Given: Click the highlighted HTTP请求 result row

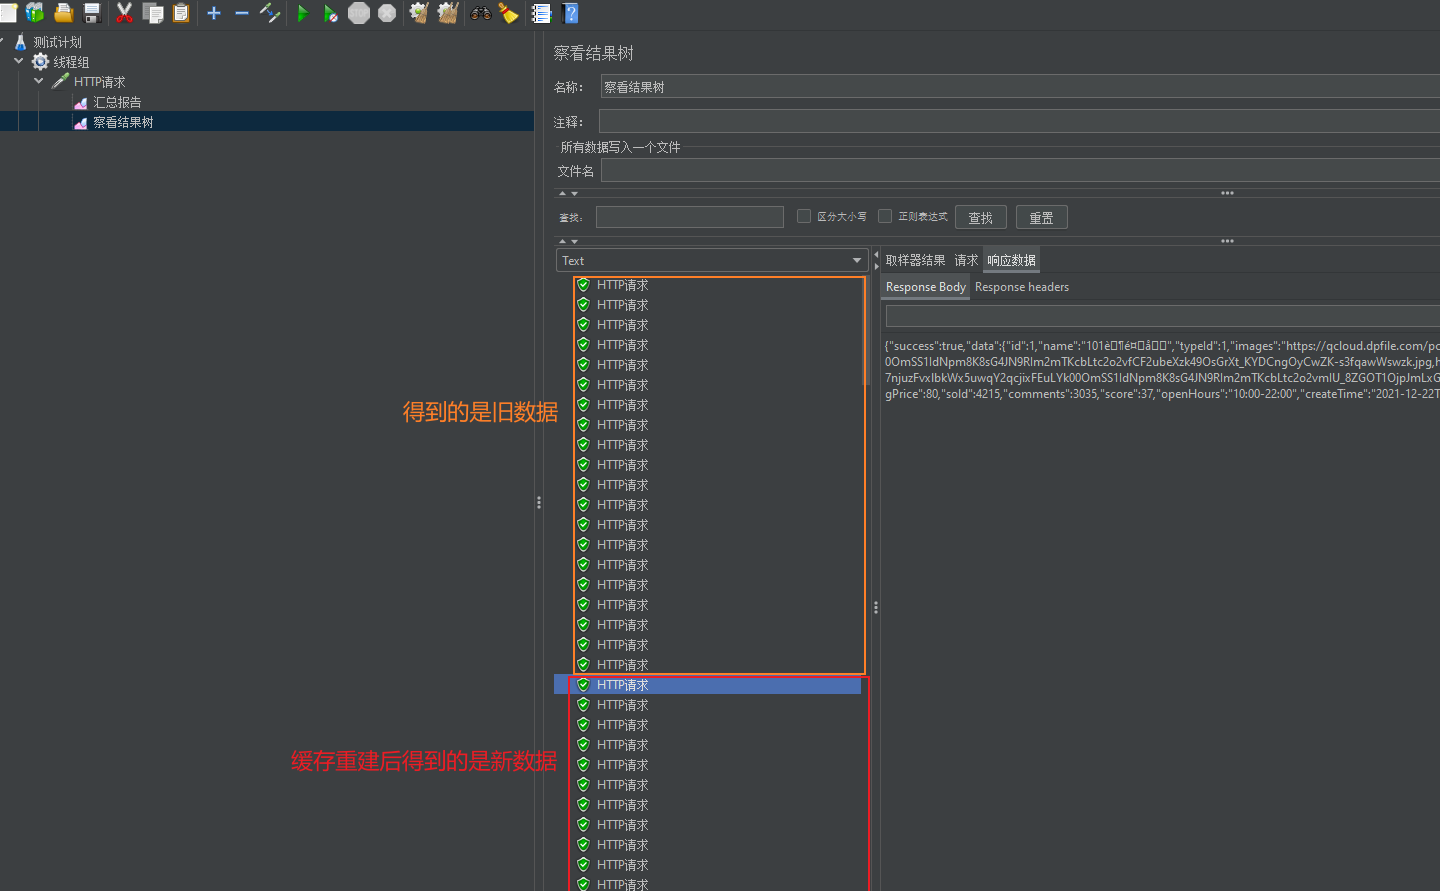Looking at the screenshot, I should (708, 685).
